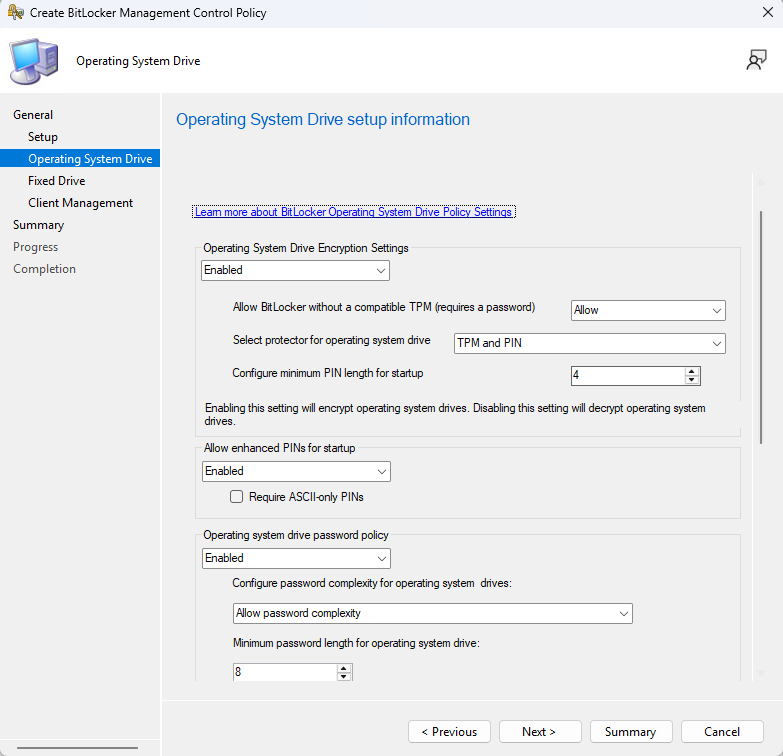This screenshot has height=756, width=783.
Task: Open Learn more about BitLocker OS Drive link
Action: (354, 212)
